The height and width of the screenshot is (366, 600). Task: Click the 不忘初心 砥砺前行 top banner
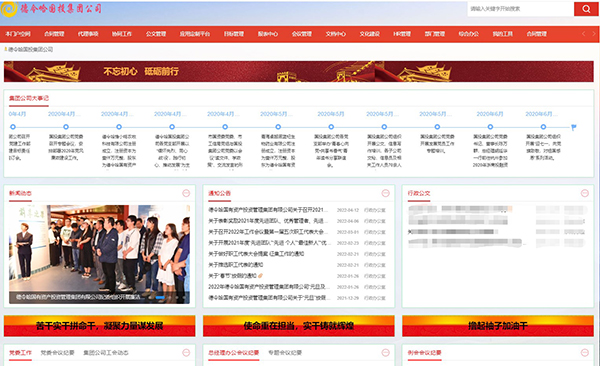pos(298,72)
